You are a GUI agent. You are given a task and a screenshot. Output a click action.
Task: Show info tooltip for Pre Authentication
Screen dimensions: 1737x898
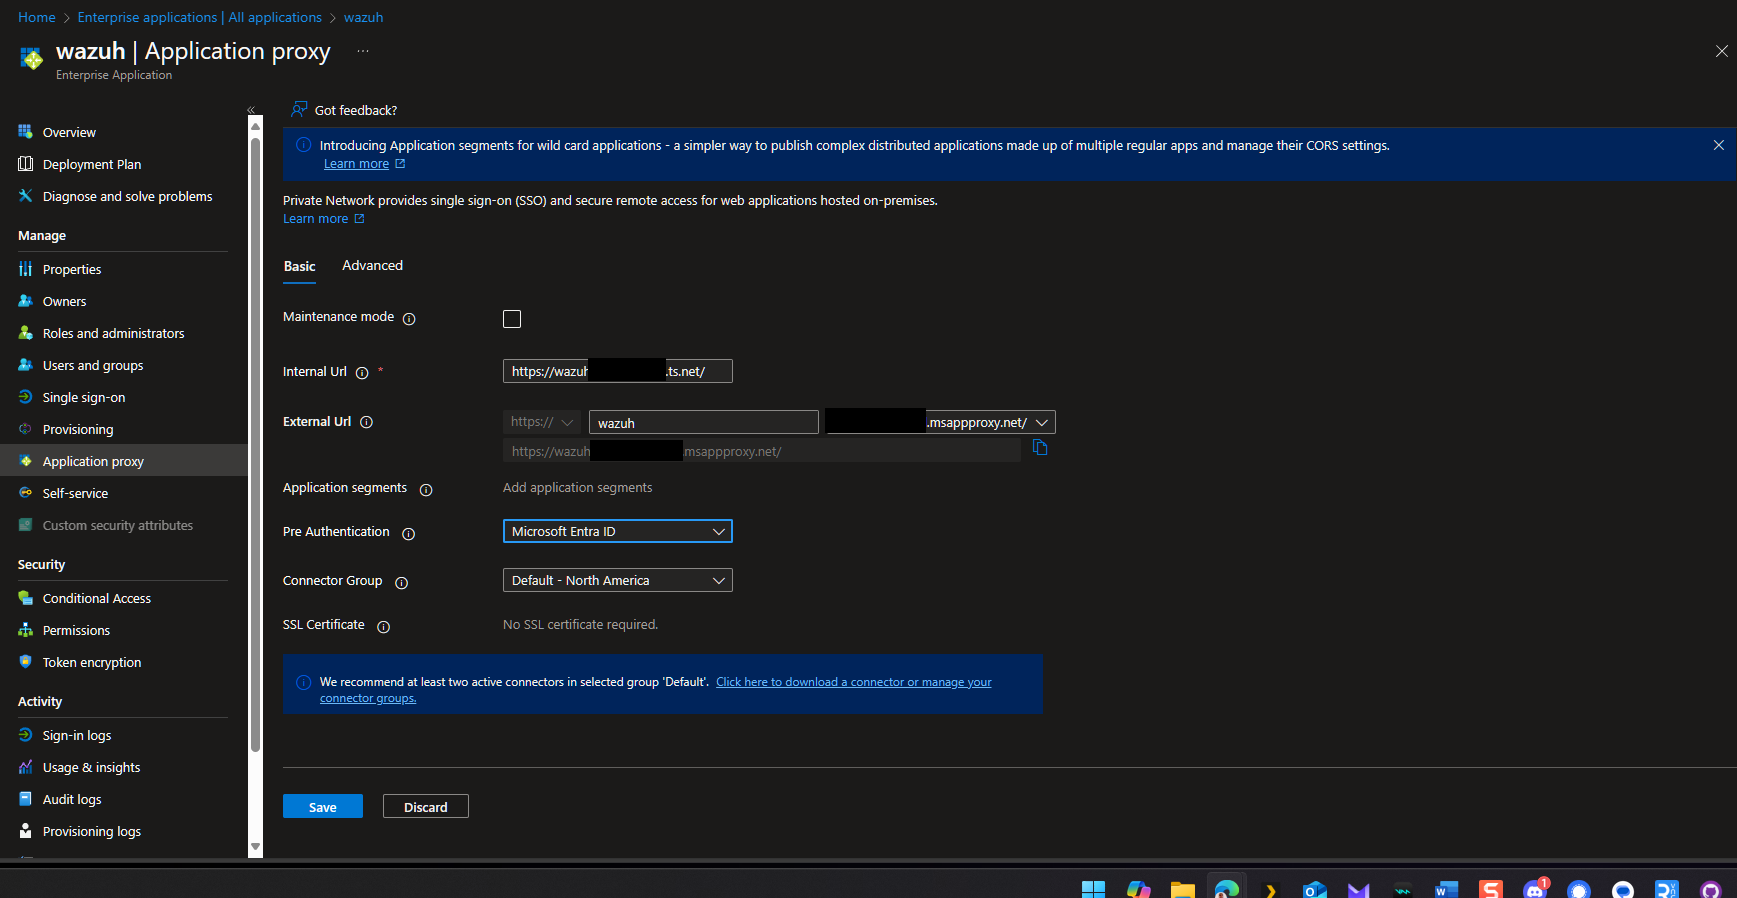[408, 534]
